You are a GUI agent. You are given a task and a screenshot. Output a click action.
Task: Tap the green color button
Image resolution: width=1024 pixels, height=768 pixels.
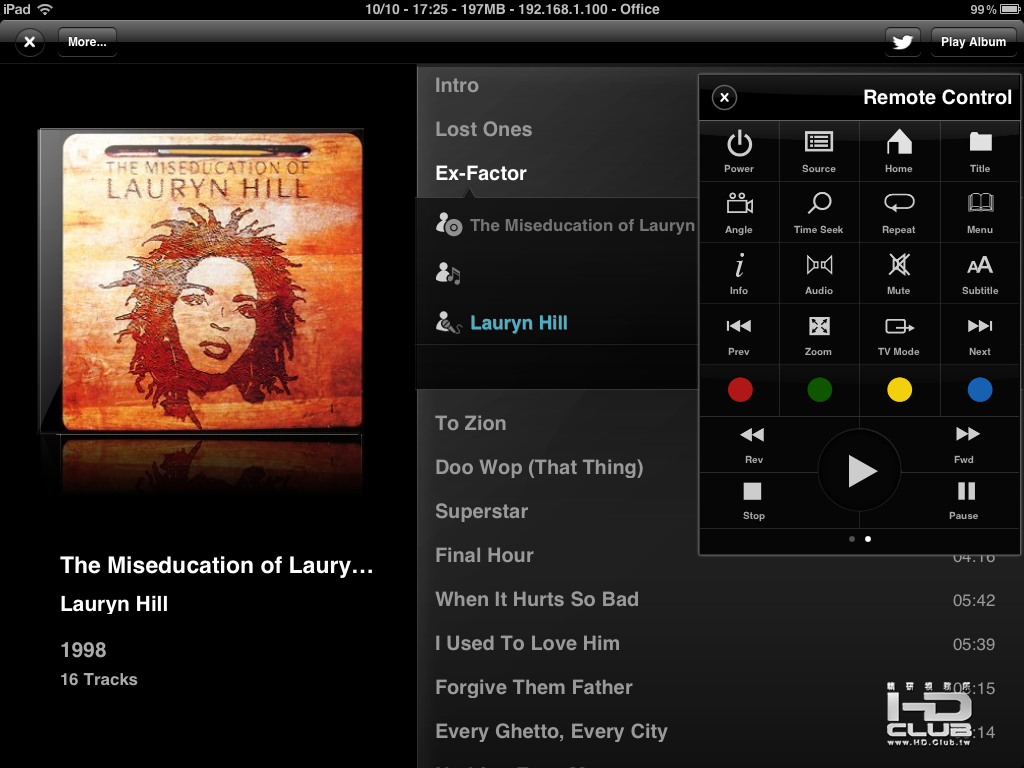[x=820, y=390]
